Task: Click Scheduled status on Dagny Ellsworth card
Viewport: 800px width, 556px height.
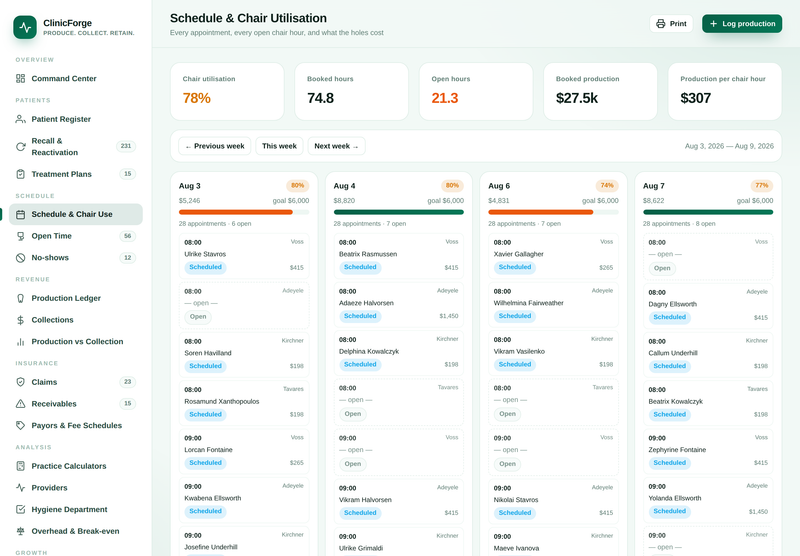Action: point(669,317)
